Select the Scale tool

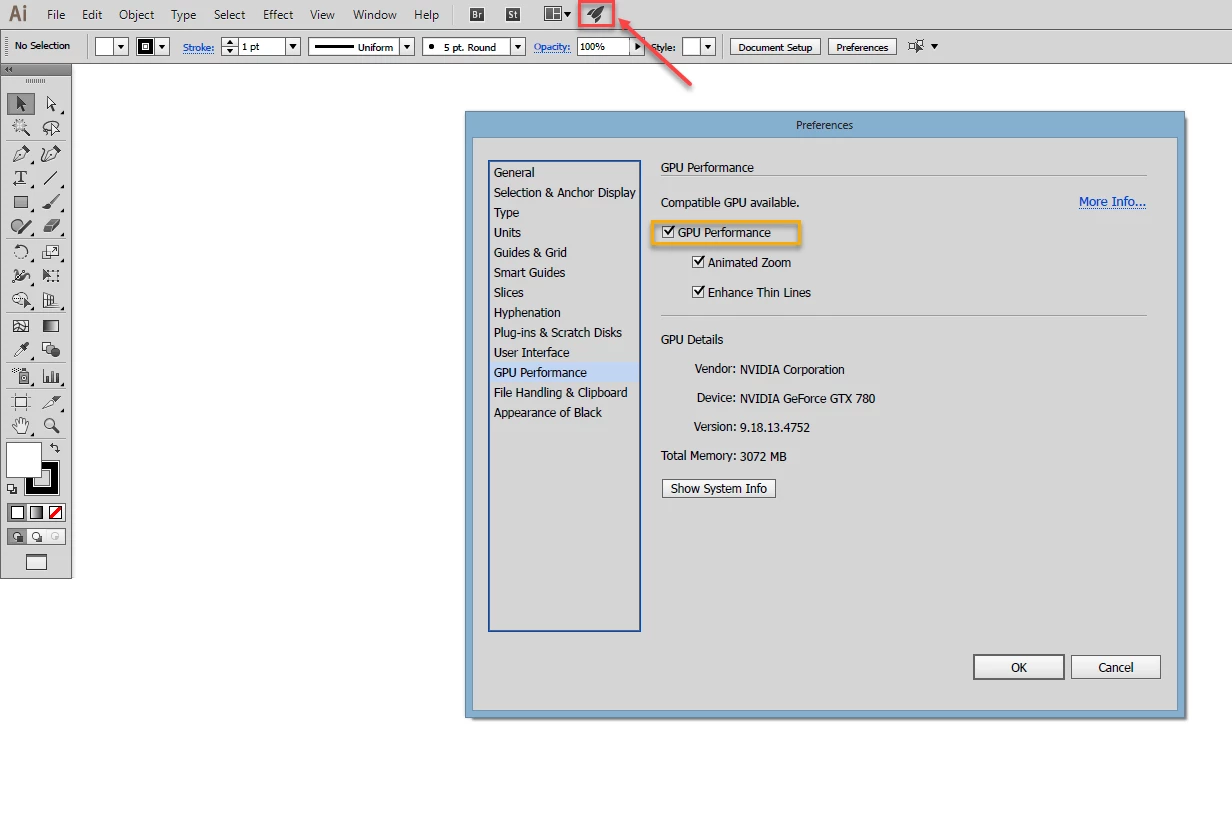click(x=51, y=253)
